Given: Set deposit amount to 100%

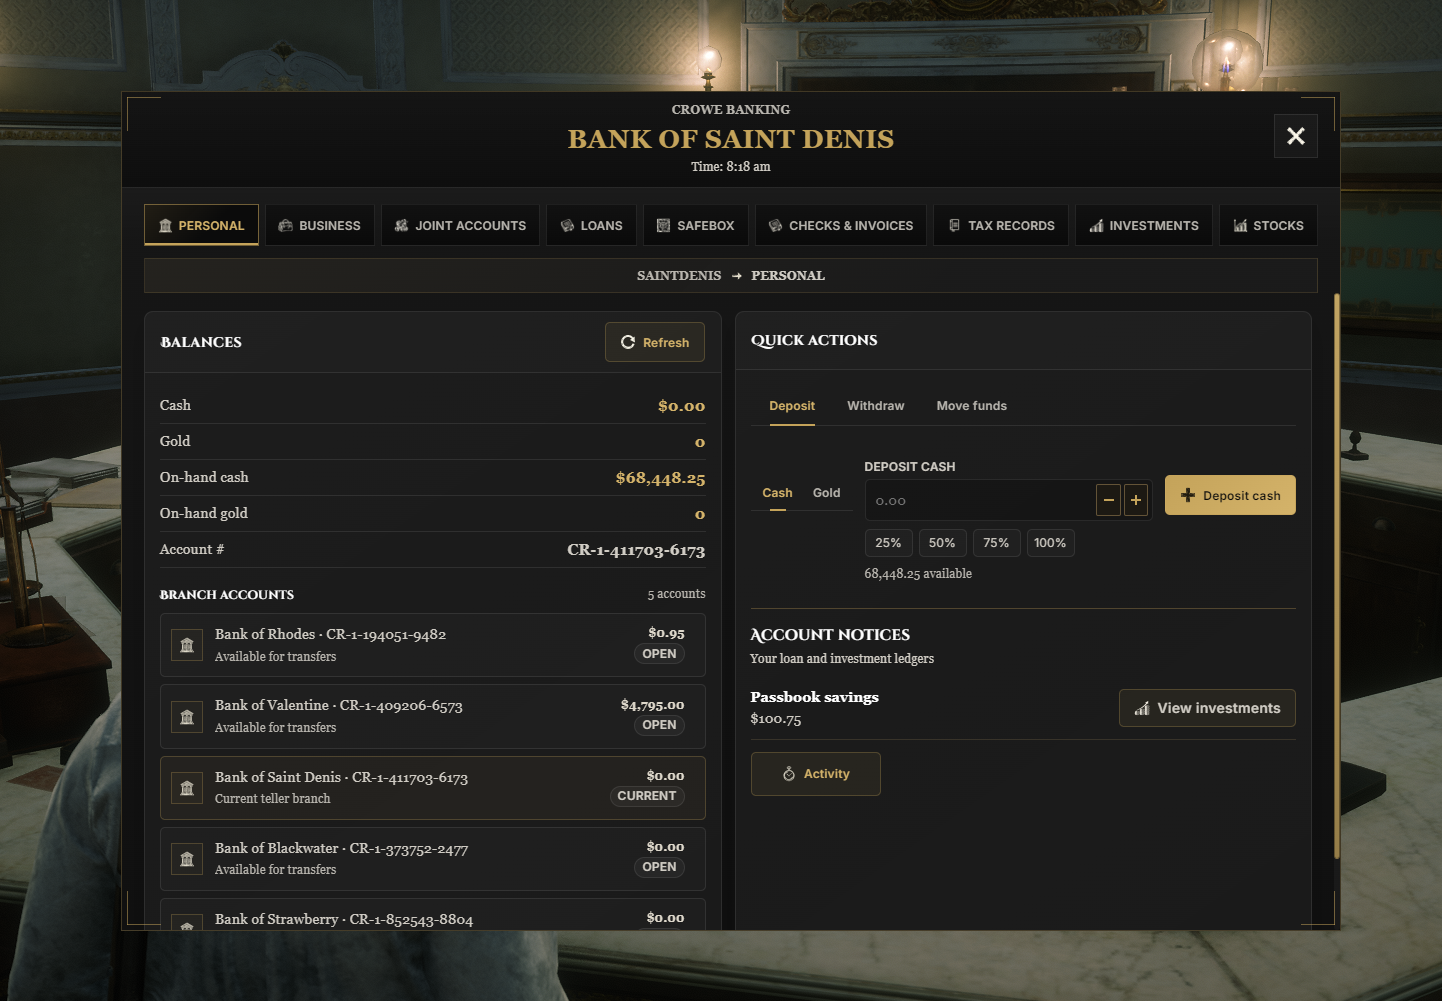Looking at the screenshot, I should (1050, 543).
